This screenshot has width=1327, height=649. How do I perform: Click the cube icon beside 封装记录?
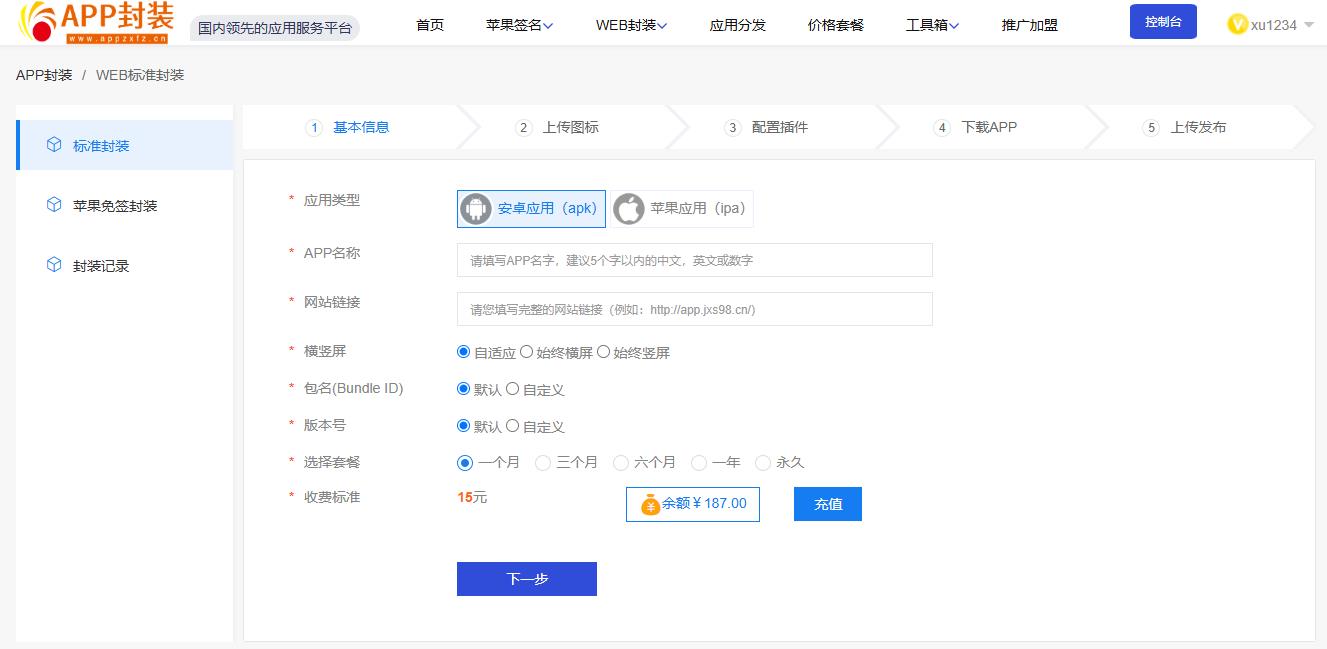54,265
